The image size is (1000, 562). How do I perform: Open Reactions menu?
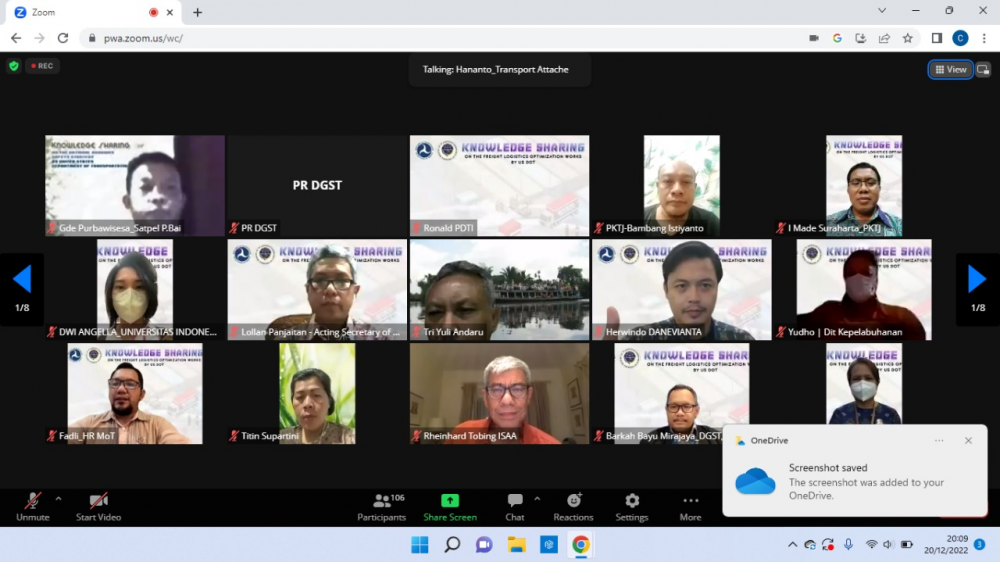573,507
